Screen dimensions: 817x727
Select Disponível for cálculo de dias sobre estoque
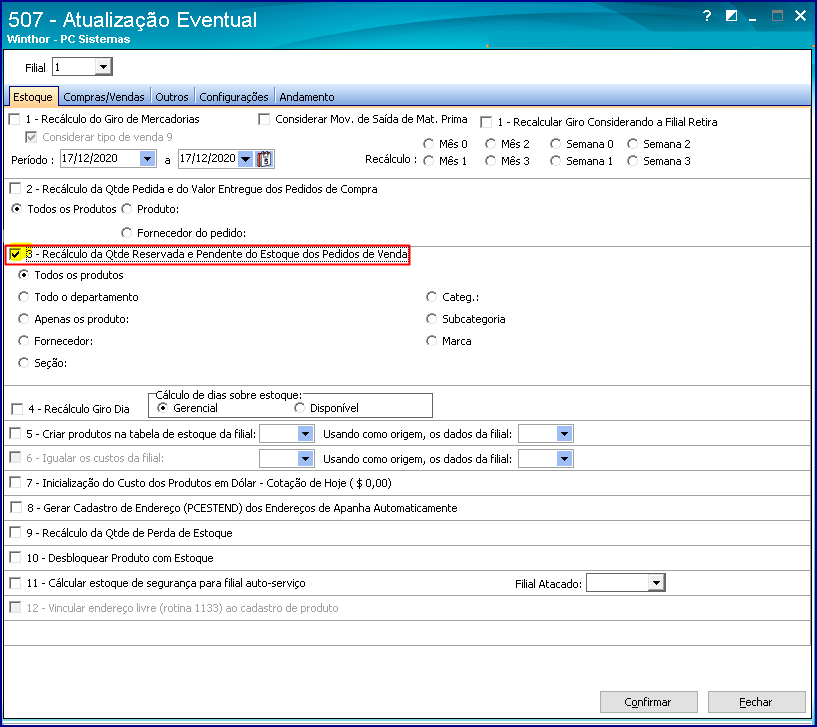click(300, 408)
